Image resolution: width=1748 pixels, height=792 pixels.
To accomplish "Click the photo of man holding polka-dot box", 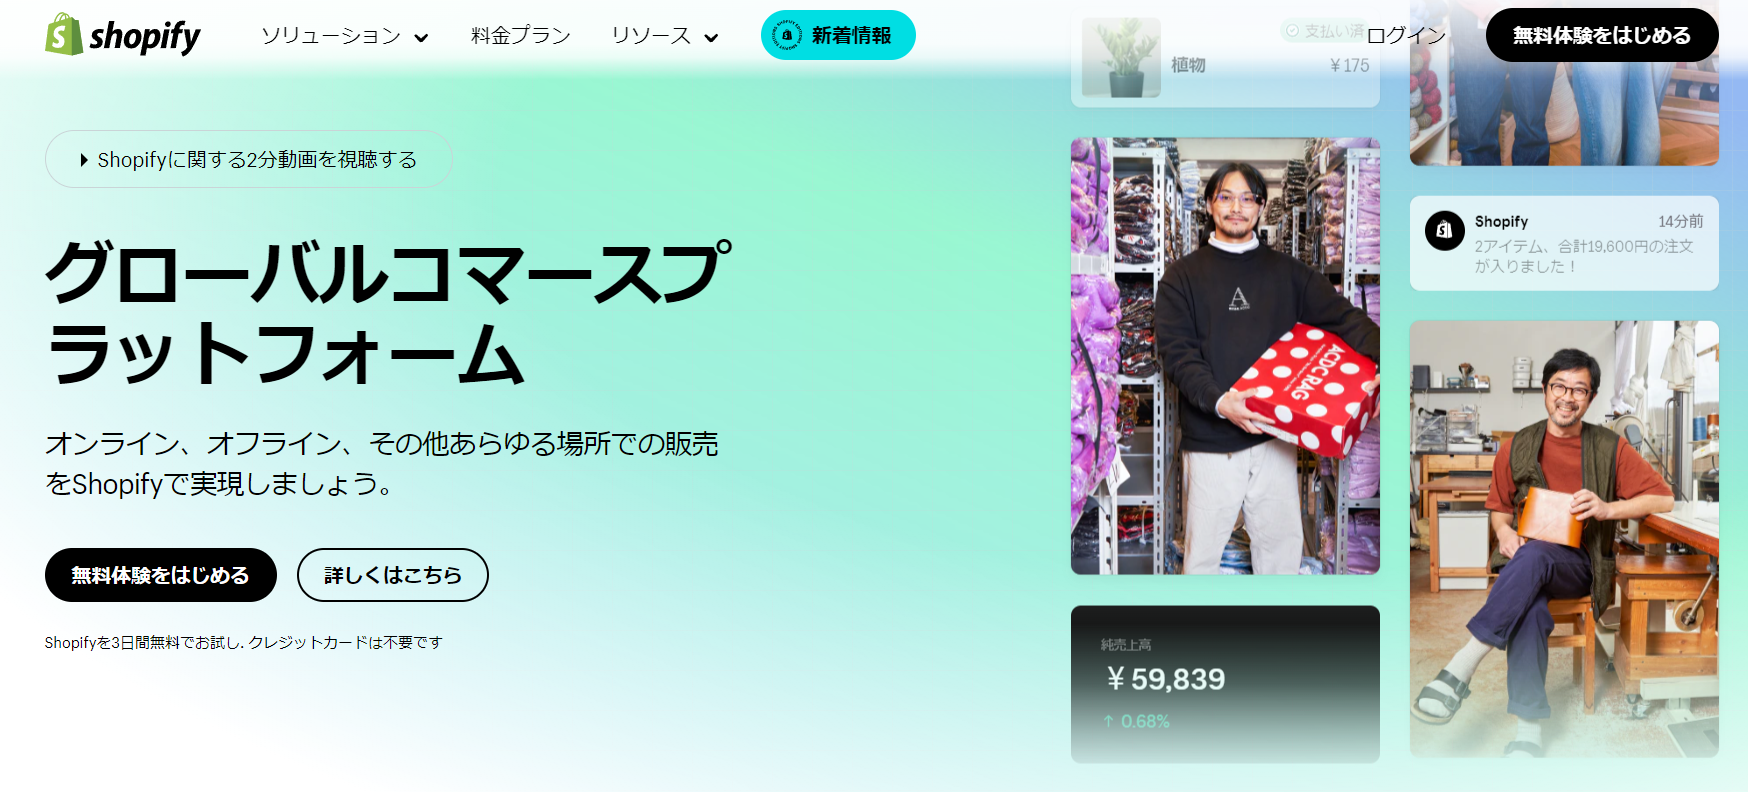I will click(1225, 356).
